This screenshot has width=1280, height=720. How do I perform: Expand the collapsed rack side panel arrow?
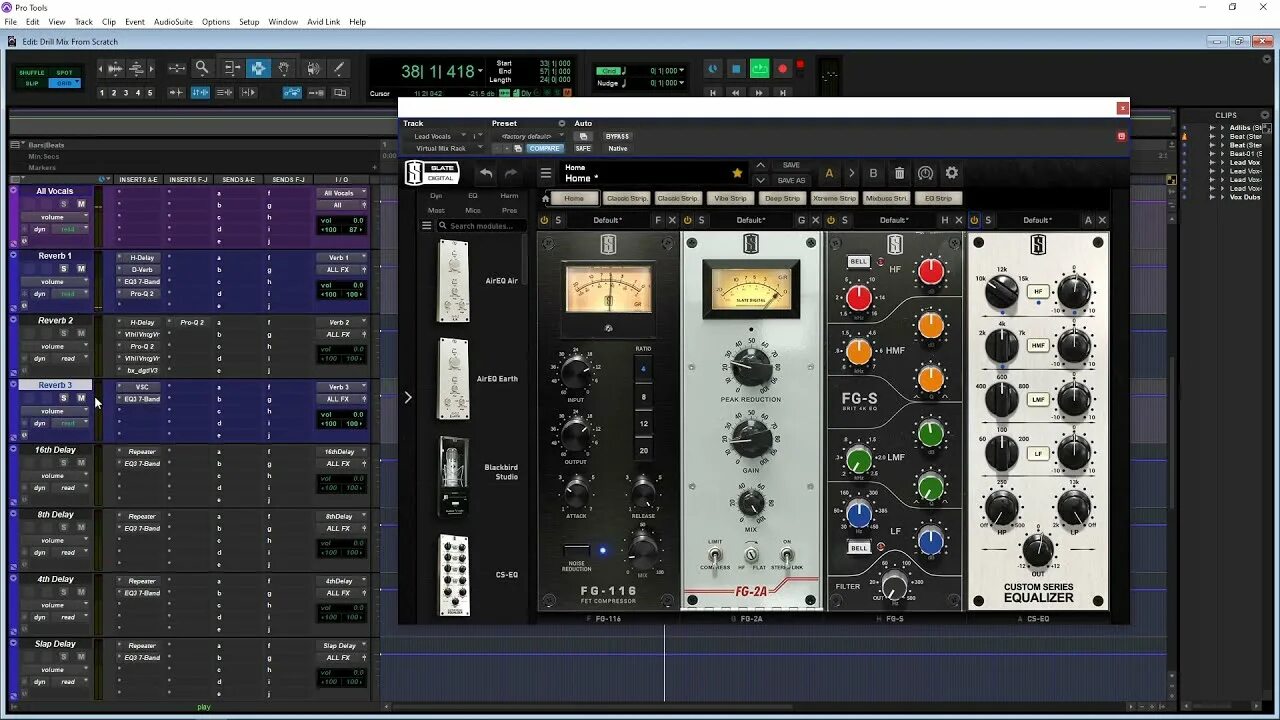pos(407,397)
